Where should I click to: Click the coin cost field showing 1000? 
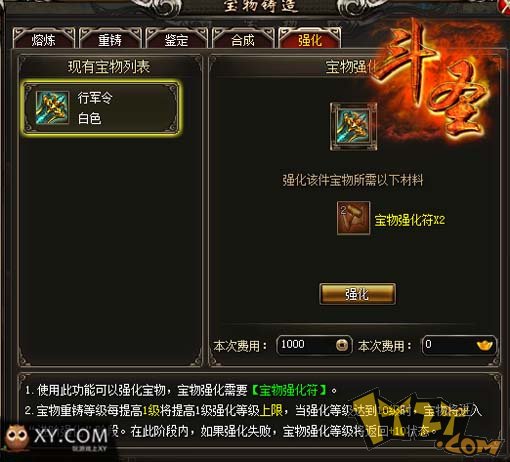coord(314,345)
